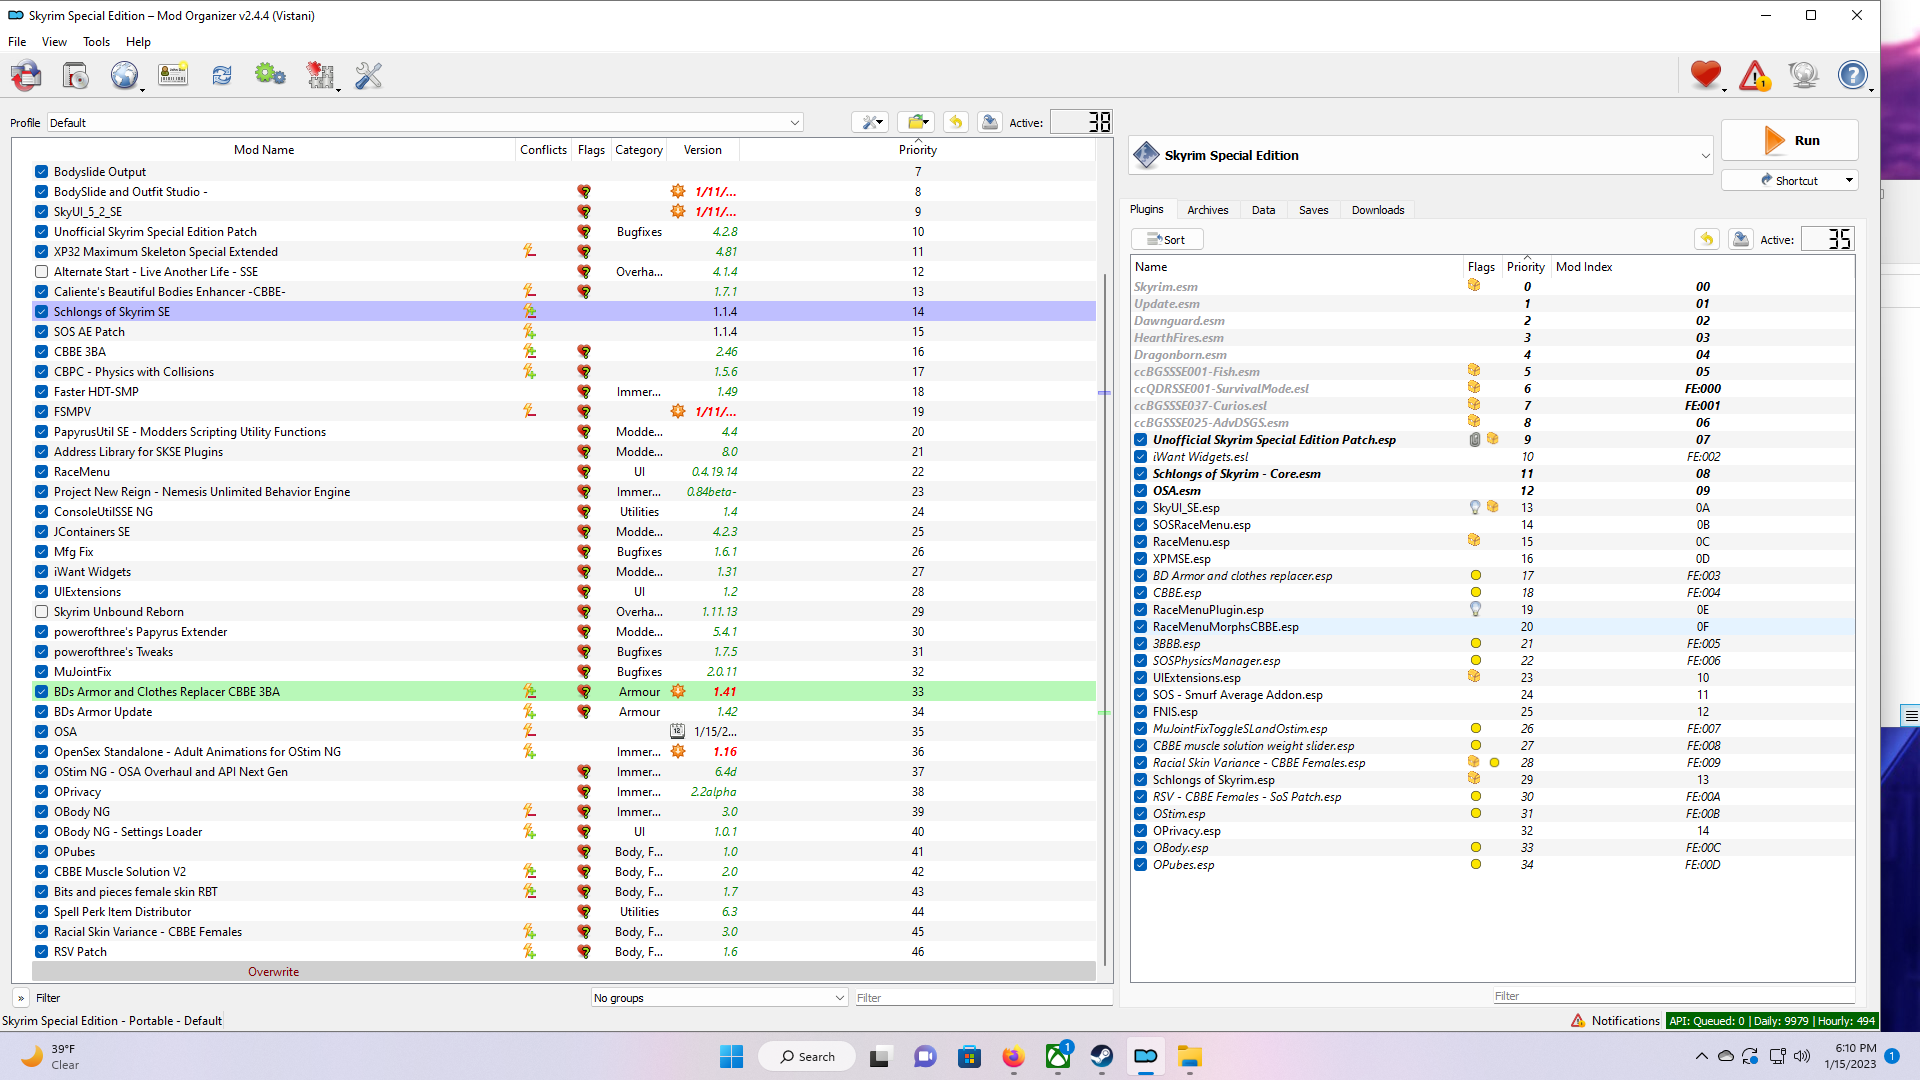Image resolution: width=1920 pixels, height=1080 pixels.
Task: Open Microsoft Store from the taskbar
Action: [969, 1057]
